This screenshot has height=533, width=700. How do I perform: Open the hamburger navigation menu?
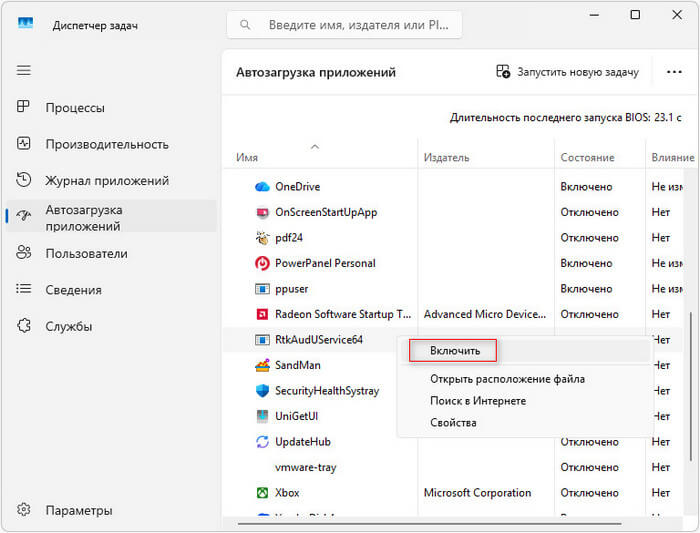(x=24, y=70)
